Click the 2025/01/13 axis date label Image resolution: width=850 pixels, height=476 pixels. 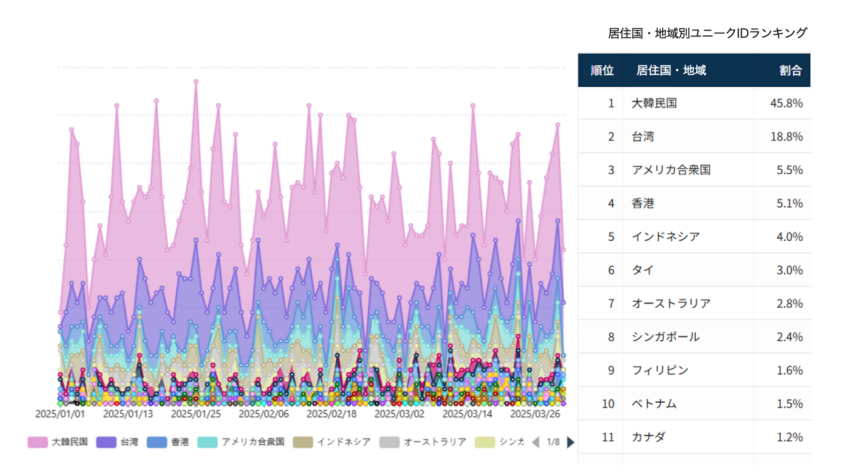tap(128, 414)
